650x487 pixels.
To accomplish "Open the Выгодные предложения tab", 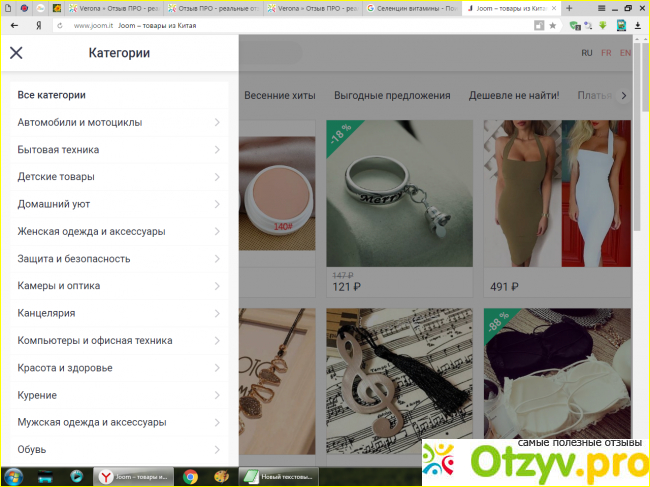I will click(392, 96).
